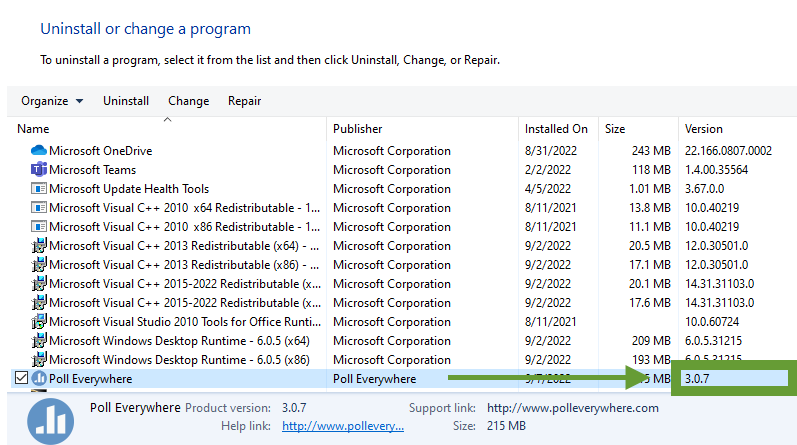The image size is (797, 445).
Task: Click the 243 MB size value
Action: click(x=651, y=151)
